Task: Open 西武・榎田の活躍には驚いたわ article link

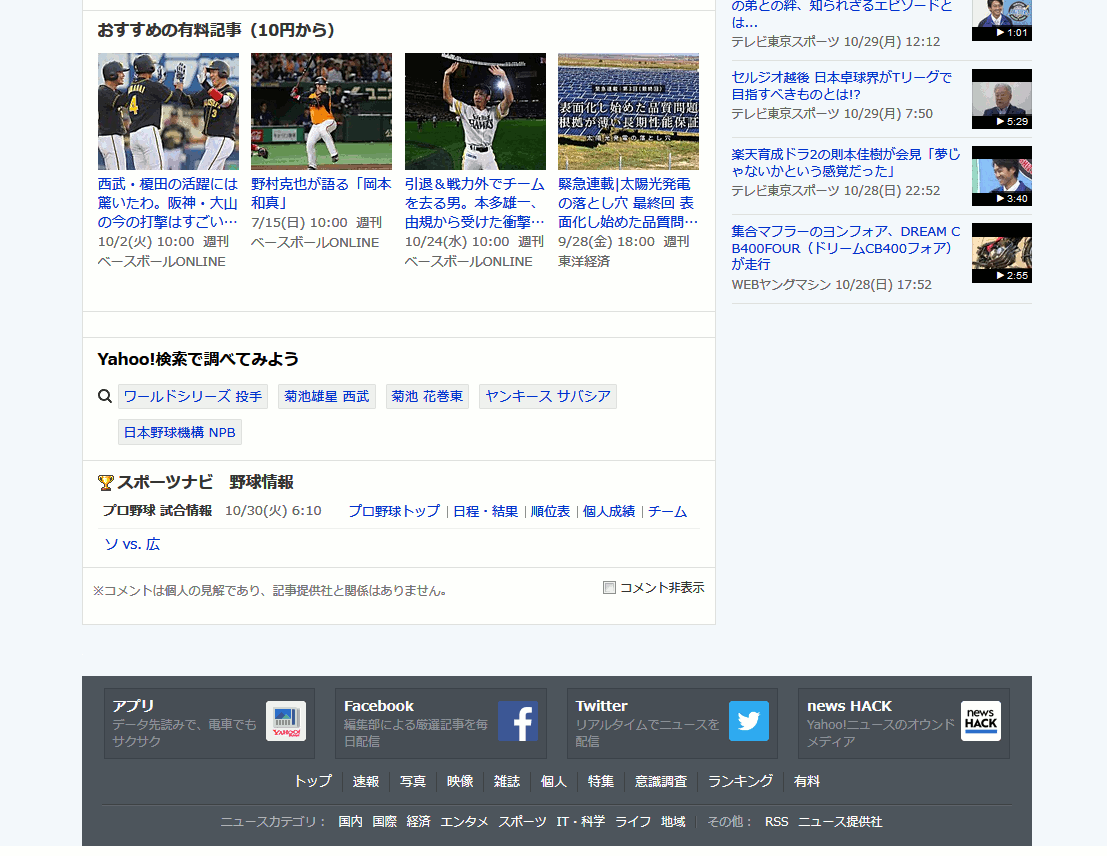Action: click(168, 203)
